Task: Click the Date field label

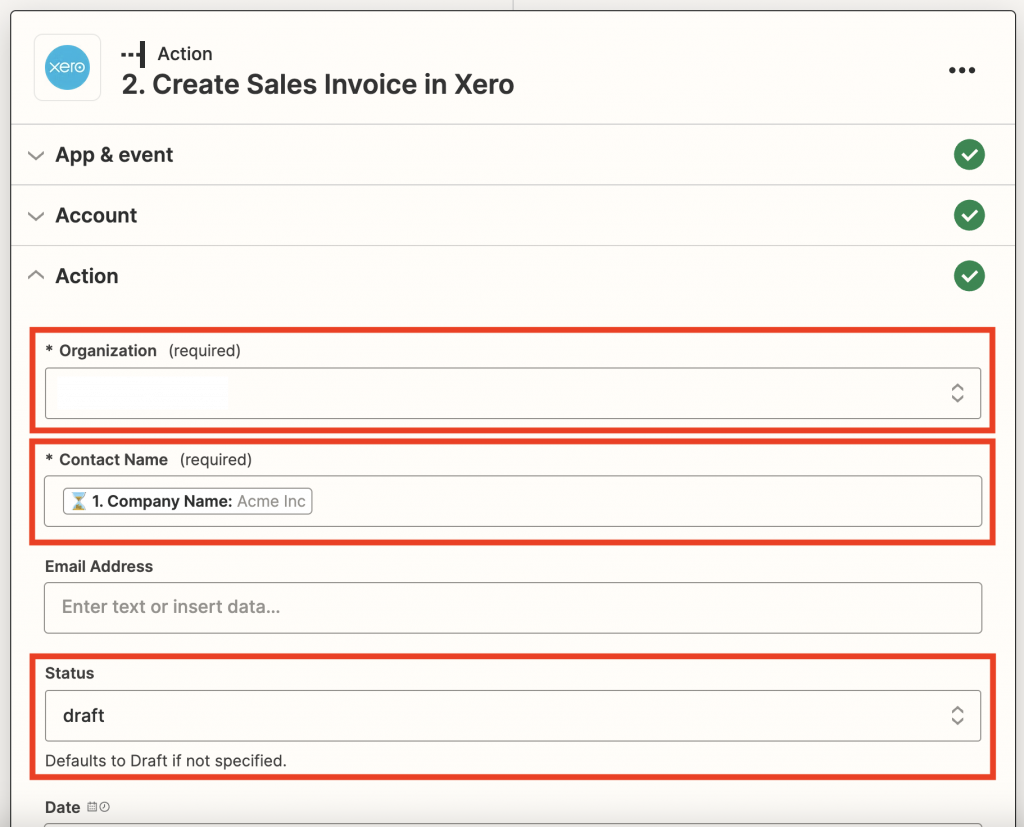Action: [63, 808]
